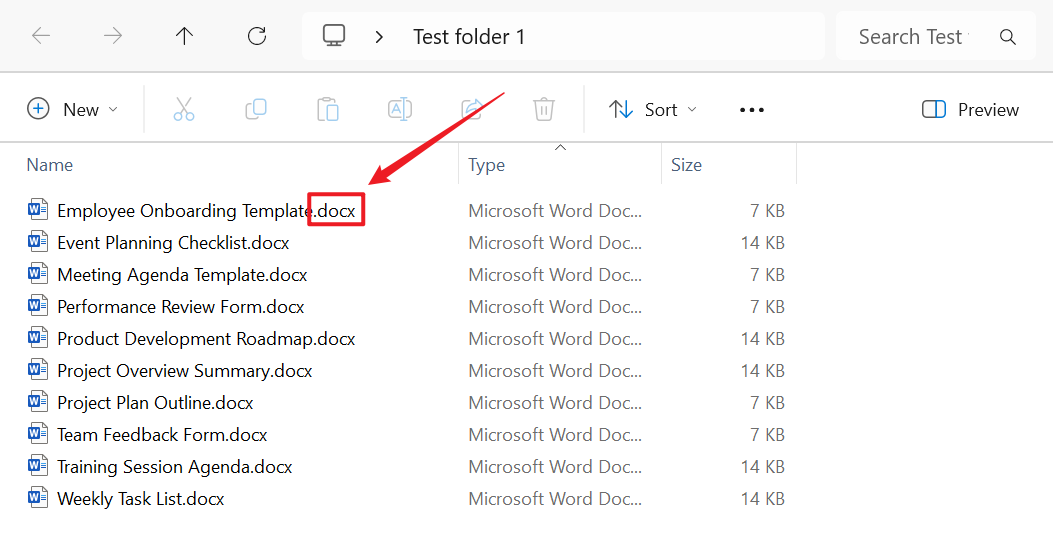Screen dimensions: 1053x534
Task: Click the Rename icon in toolbar
Action: 400,110
